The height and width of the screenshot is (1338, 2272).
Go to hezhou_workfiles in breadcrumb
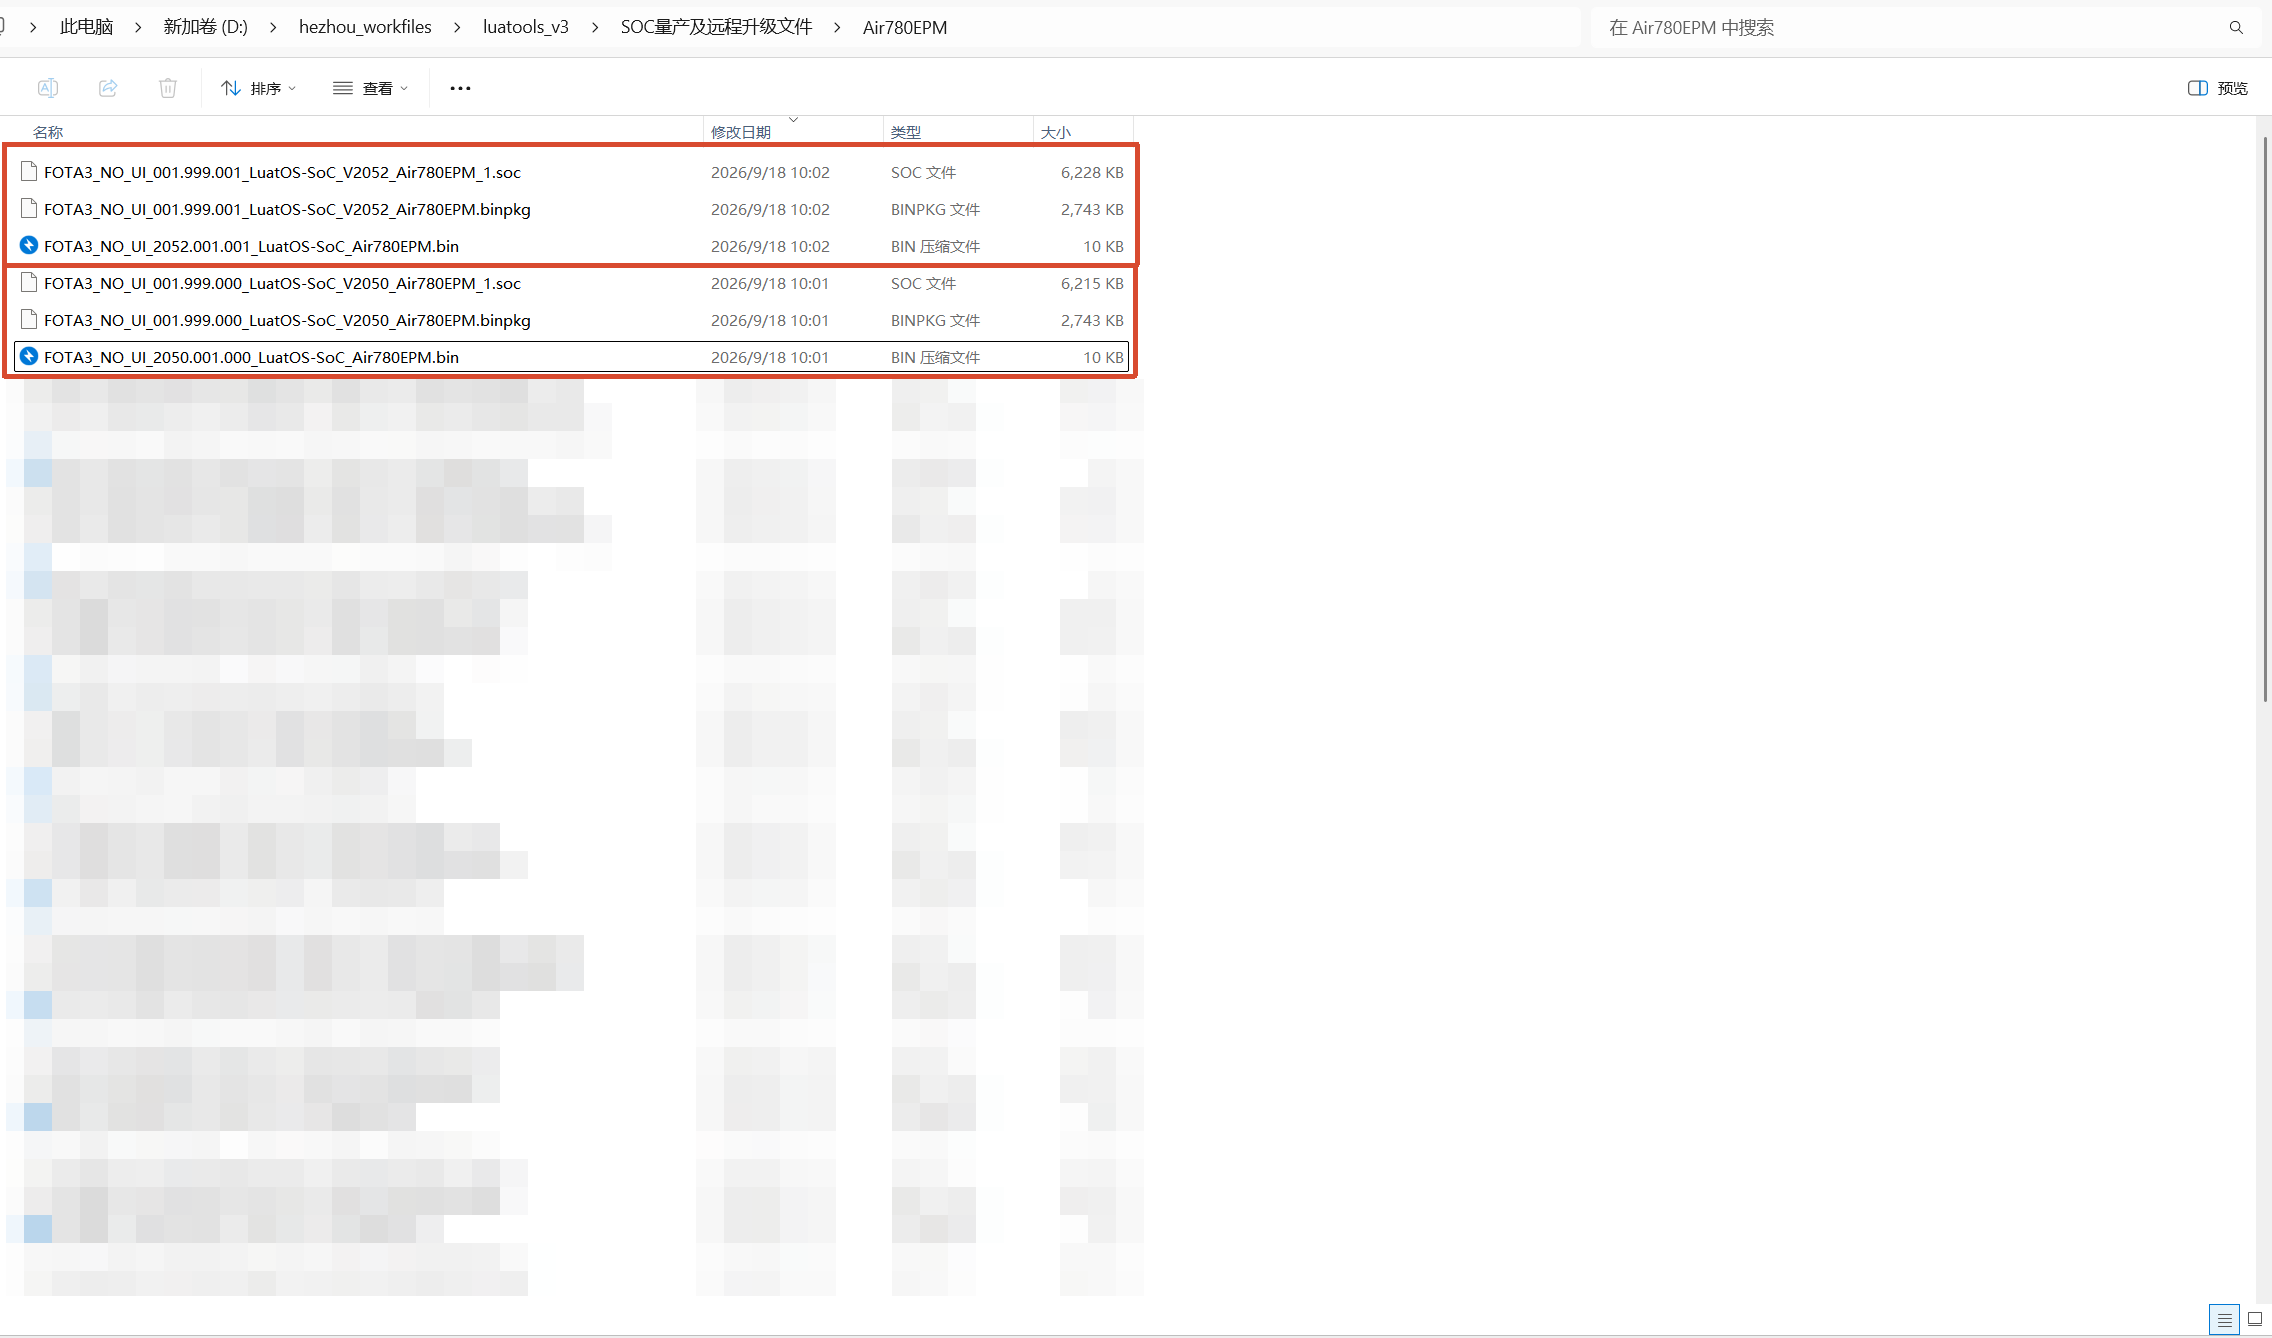(365, 27)
